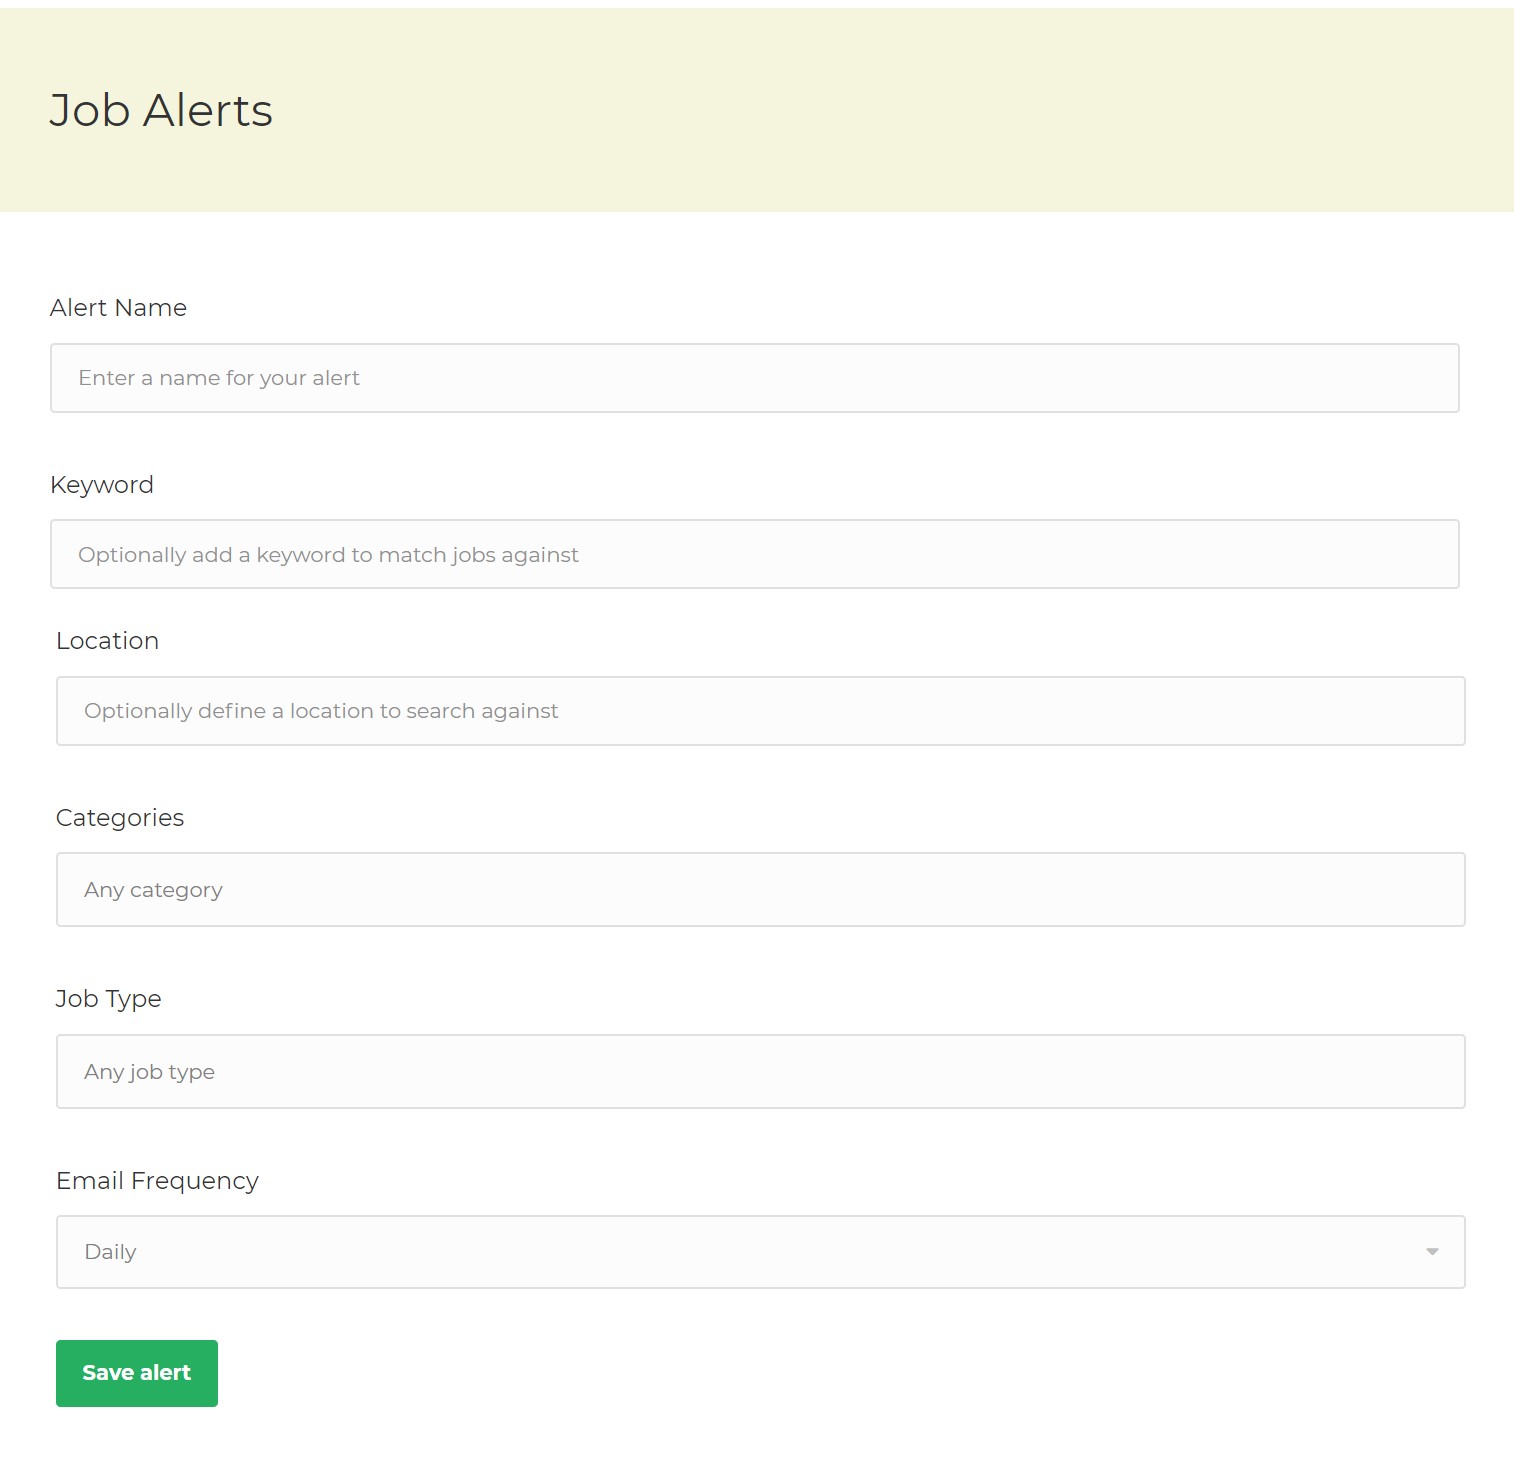Open the Job Type selection box

tap(760, 1072)
